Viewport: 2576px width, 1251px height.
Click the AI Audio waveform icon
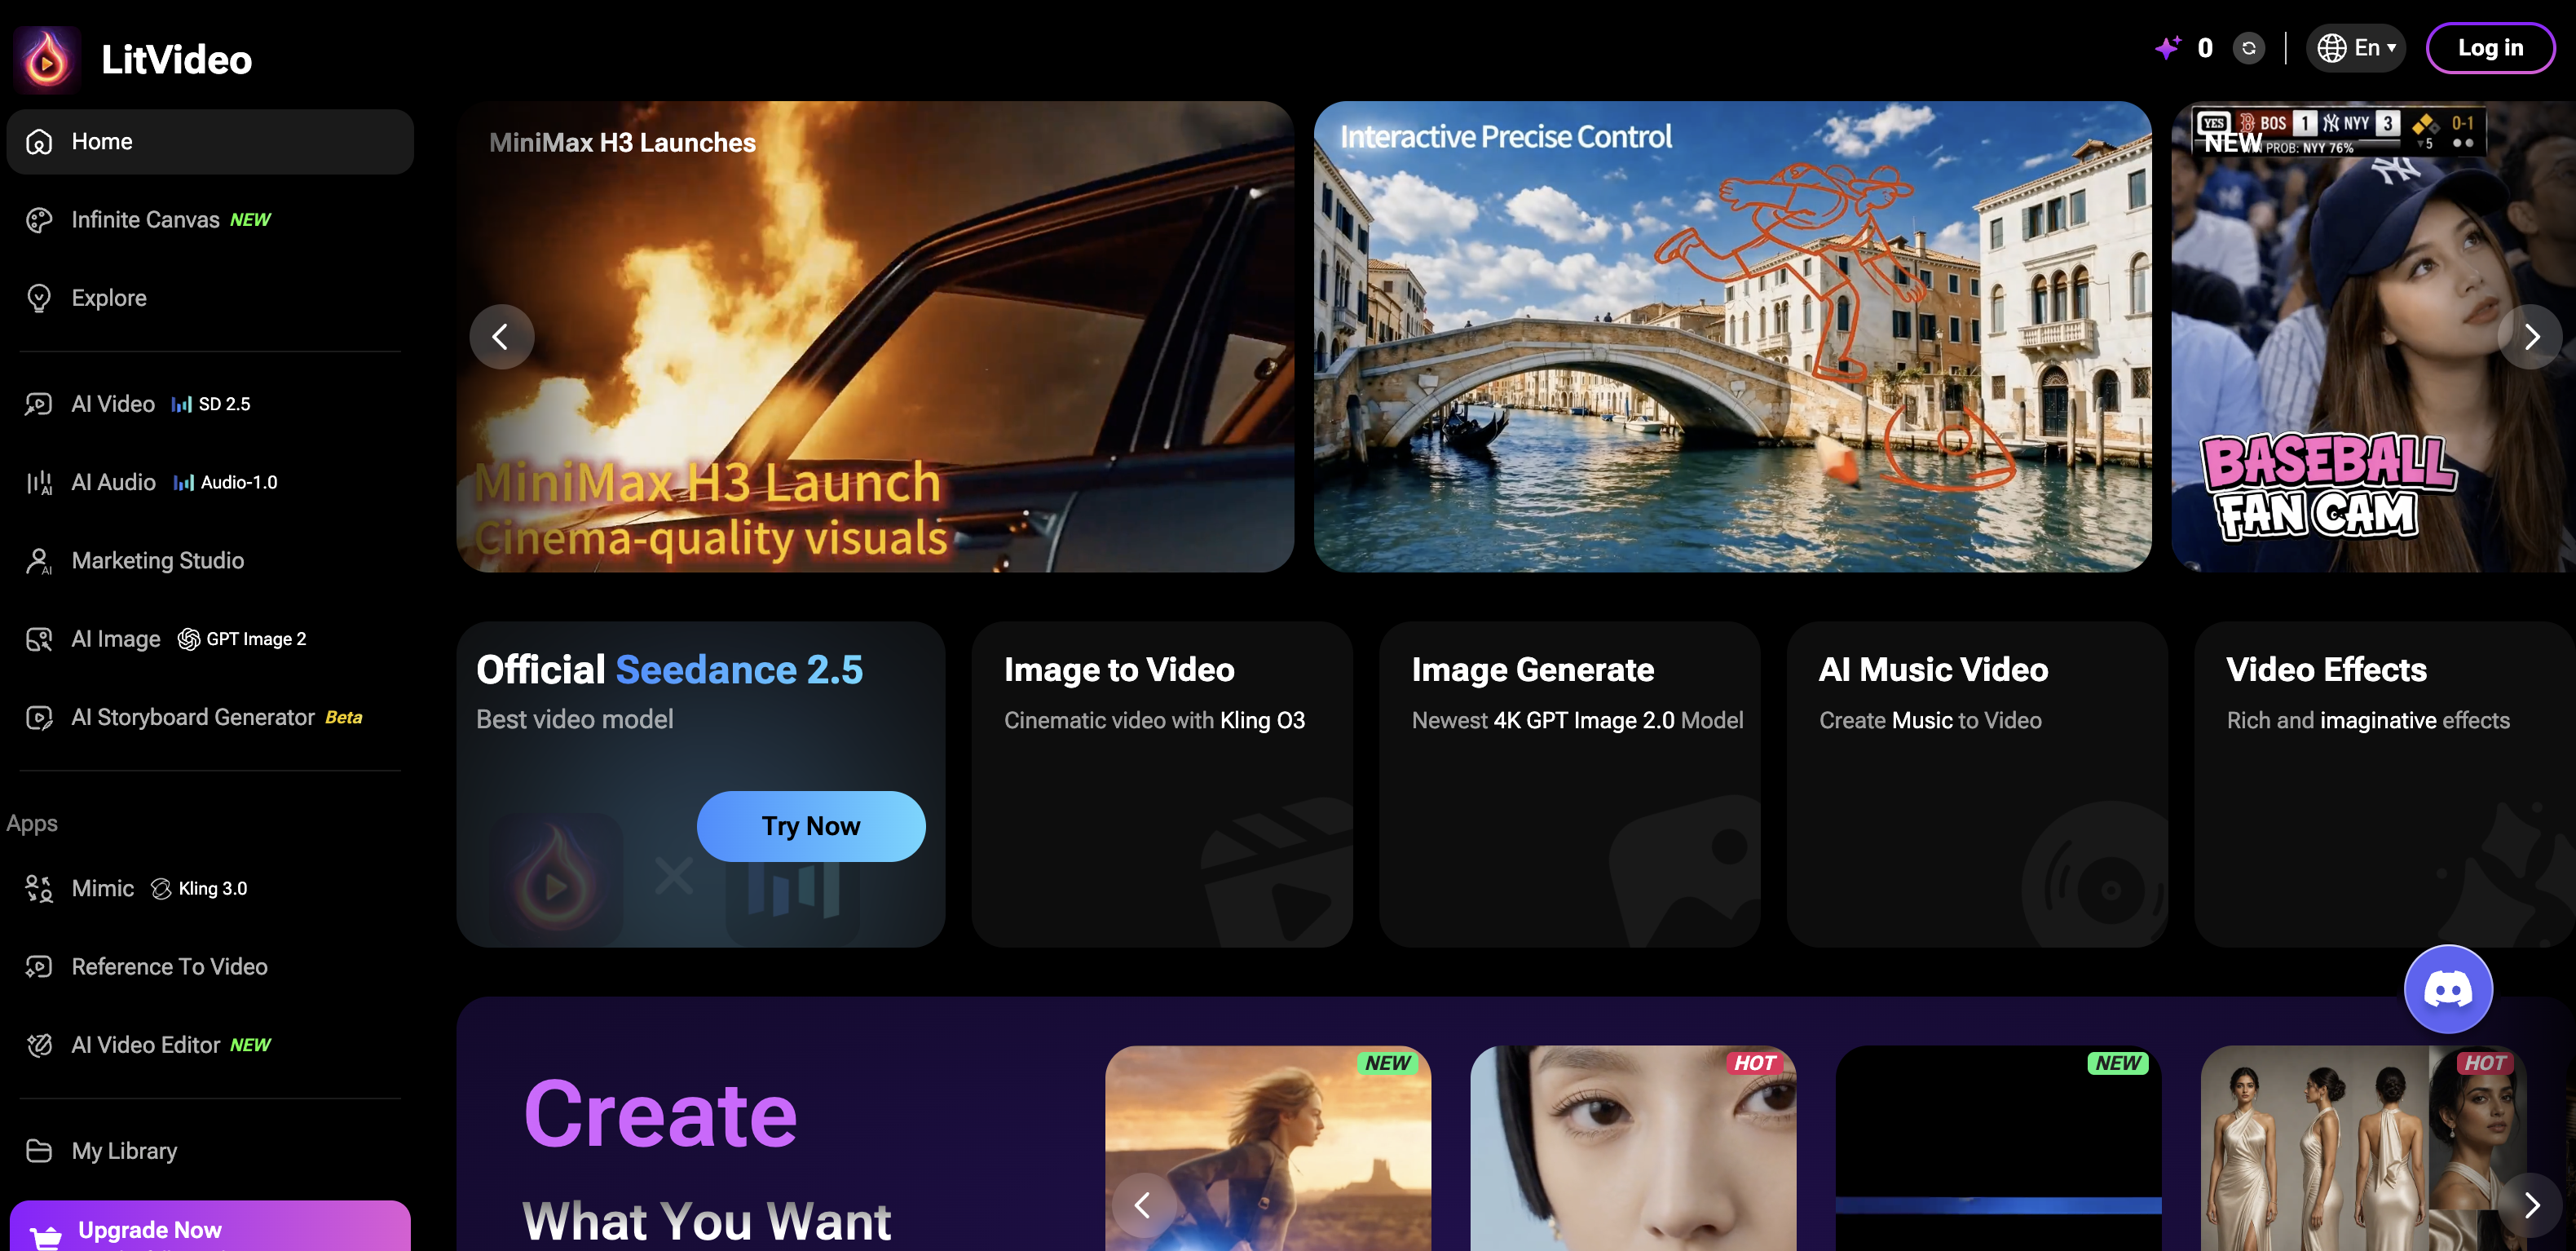pyautogui.click(x=39, y=483)
